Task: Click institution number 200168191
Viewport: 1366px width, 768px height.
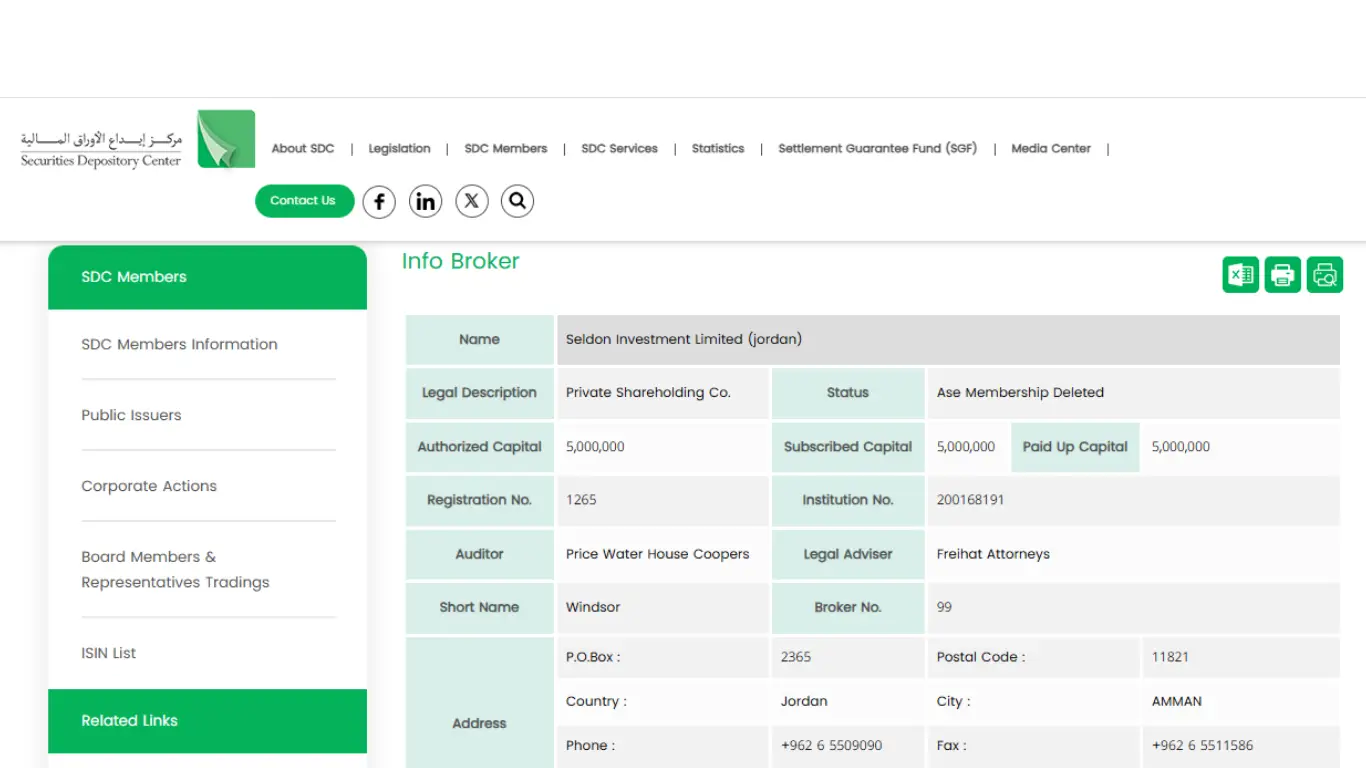Action: point(970,500)
